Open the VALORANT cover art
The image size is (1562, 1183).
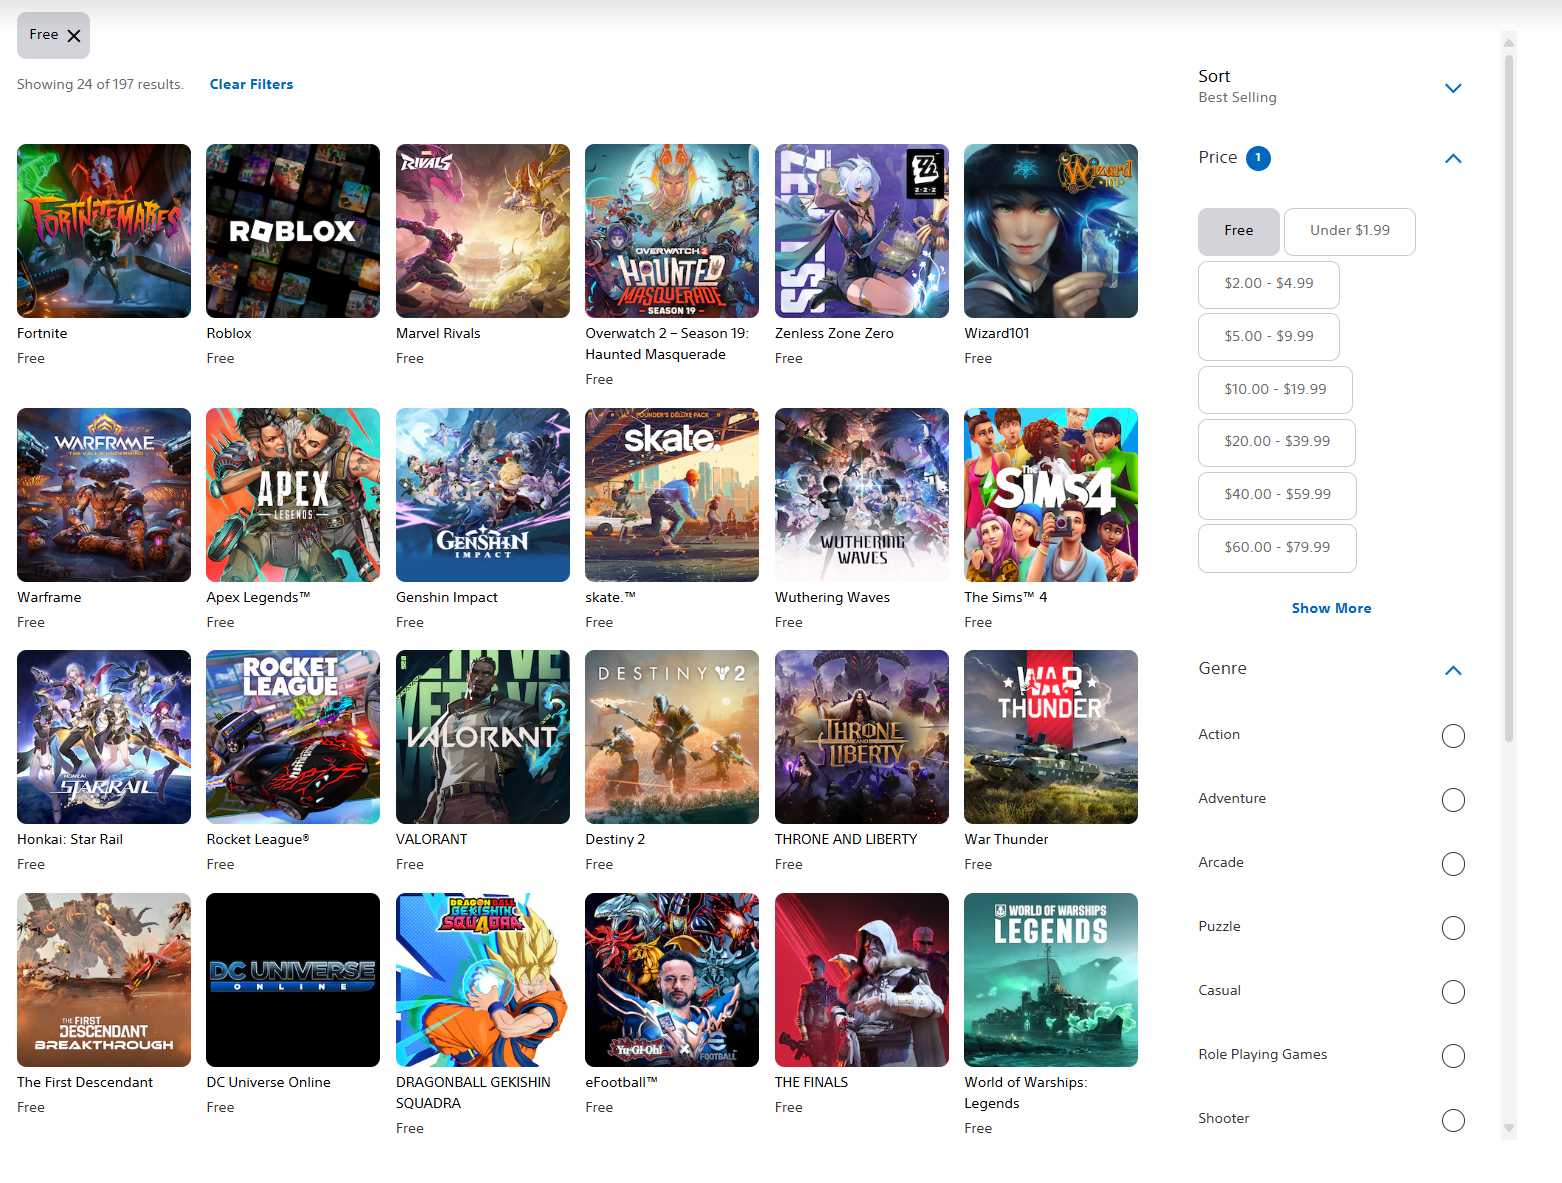(x=483, y=737)
